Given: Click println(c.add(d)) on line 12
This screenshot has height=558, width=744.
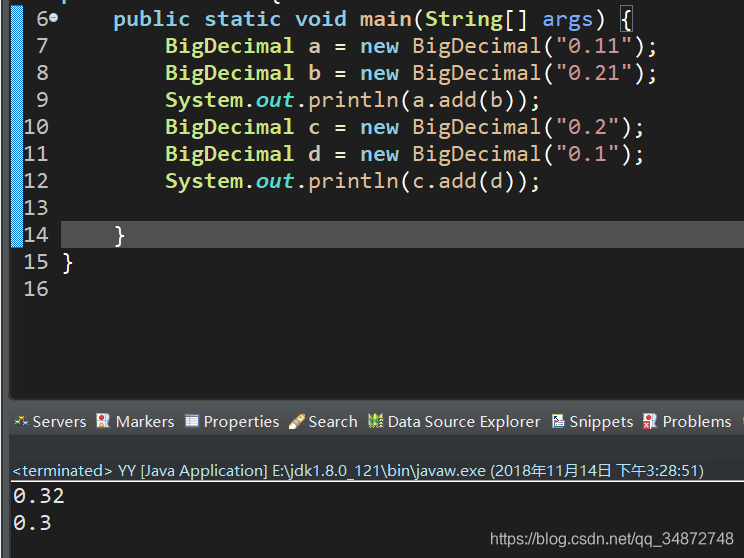Looking at the screenshot, I should (418, 182).
